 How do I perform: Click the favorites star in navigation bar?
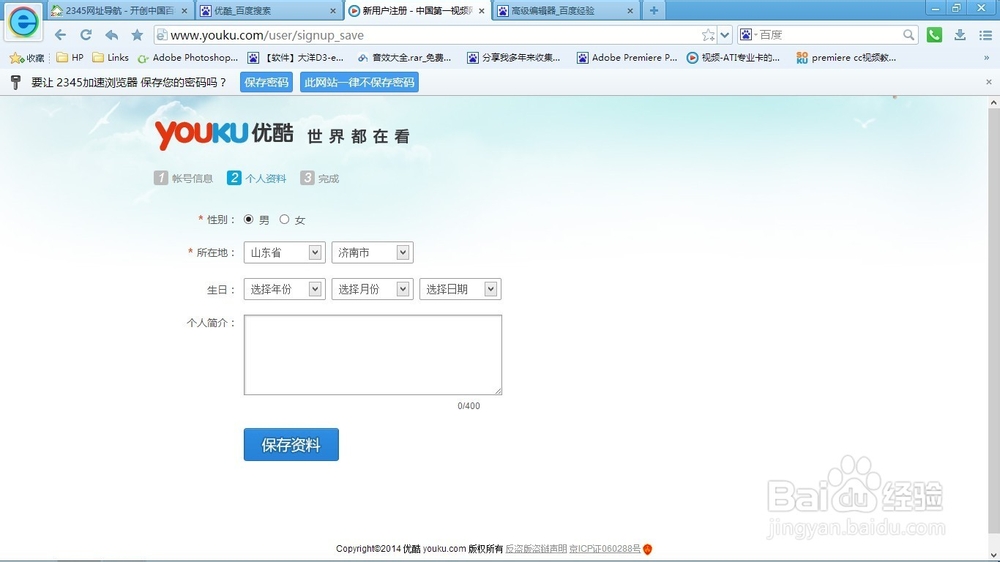click(137, 35)
